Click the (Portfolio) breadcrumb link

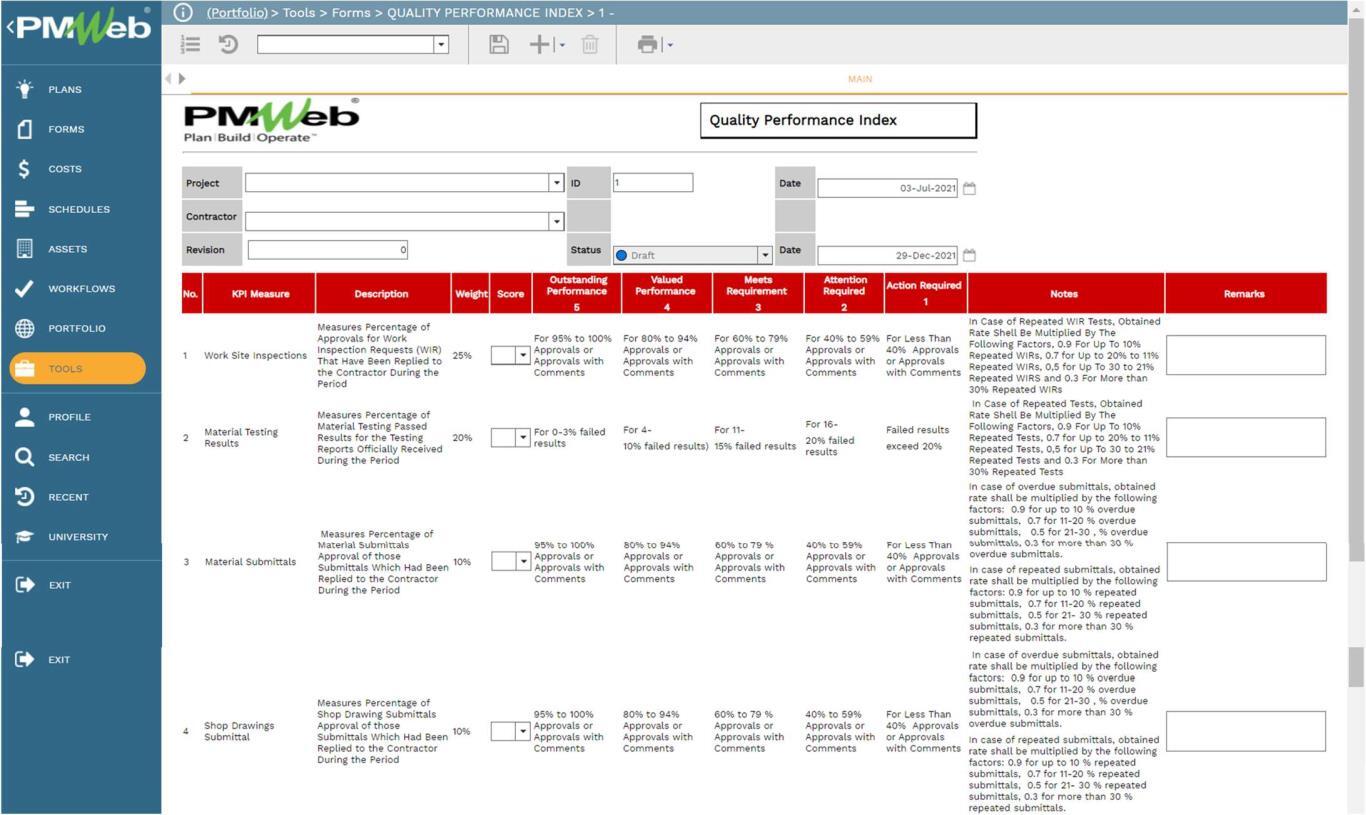[237, 13]
